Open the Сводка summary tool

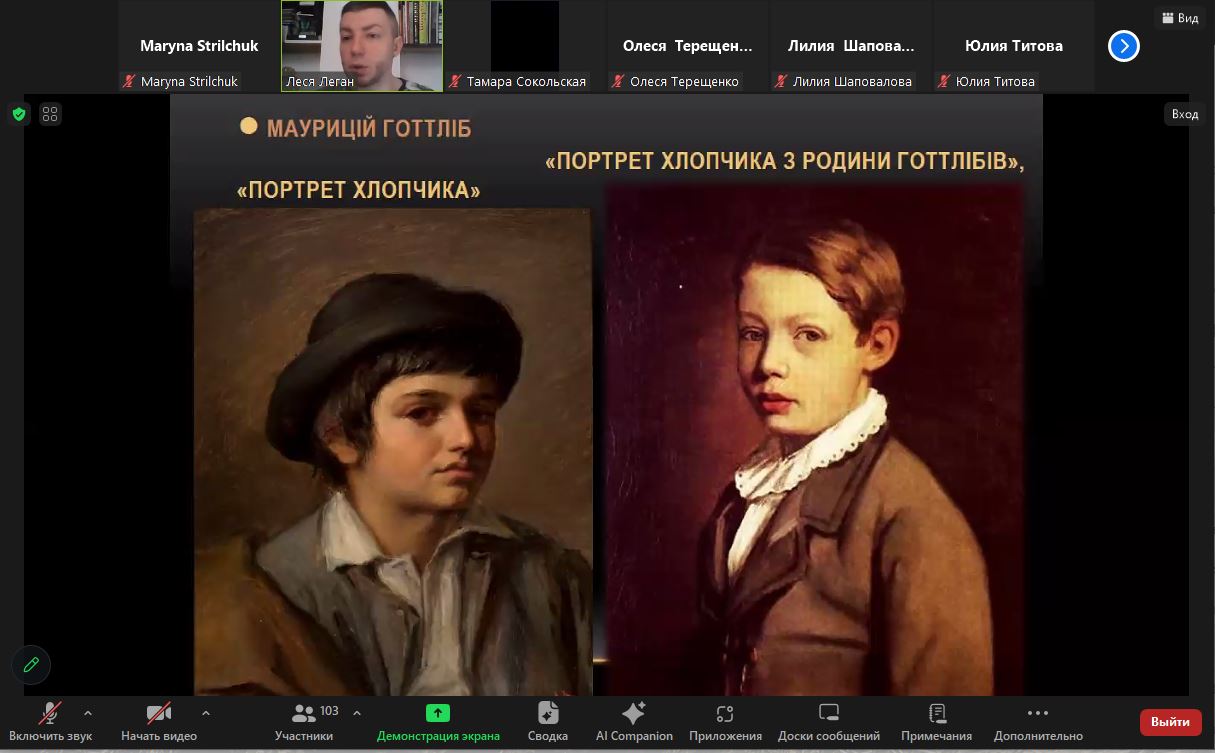(548, 722)
